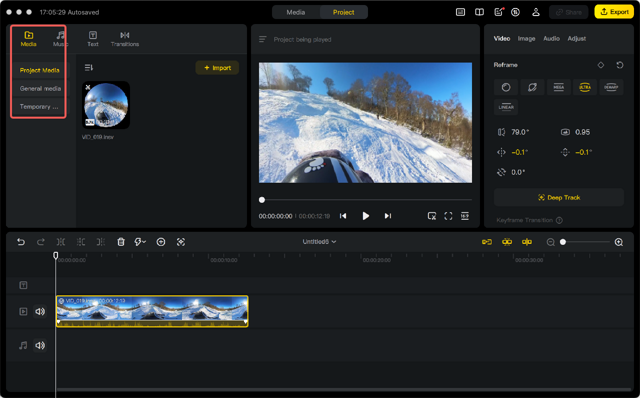Open the tutorial book icon

pos(479,12)
